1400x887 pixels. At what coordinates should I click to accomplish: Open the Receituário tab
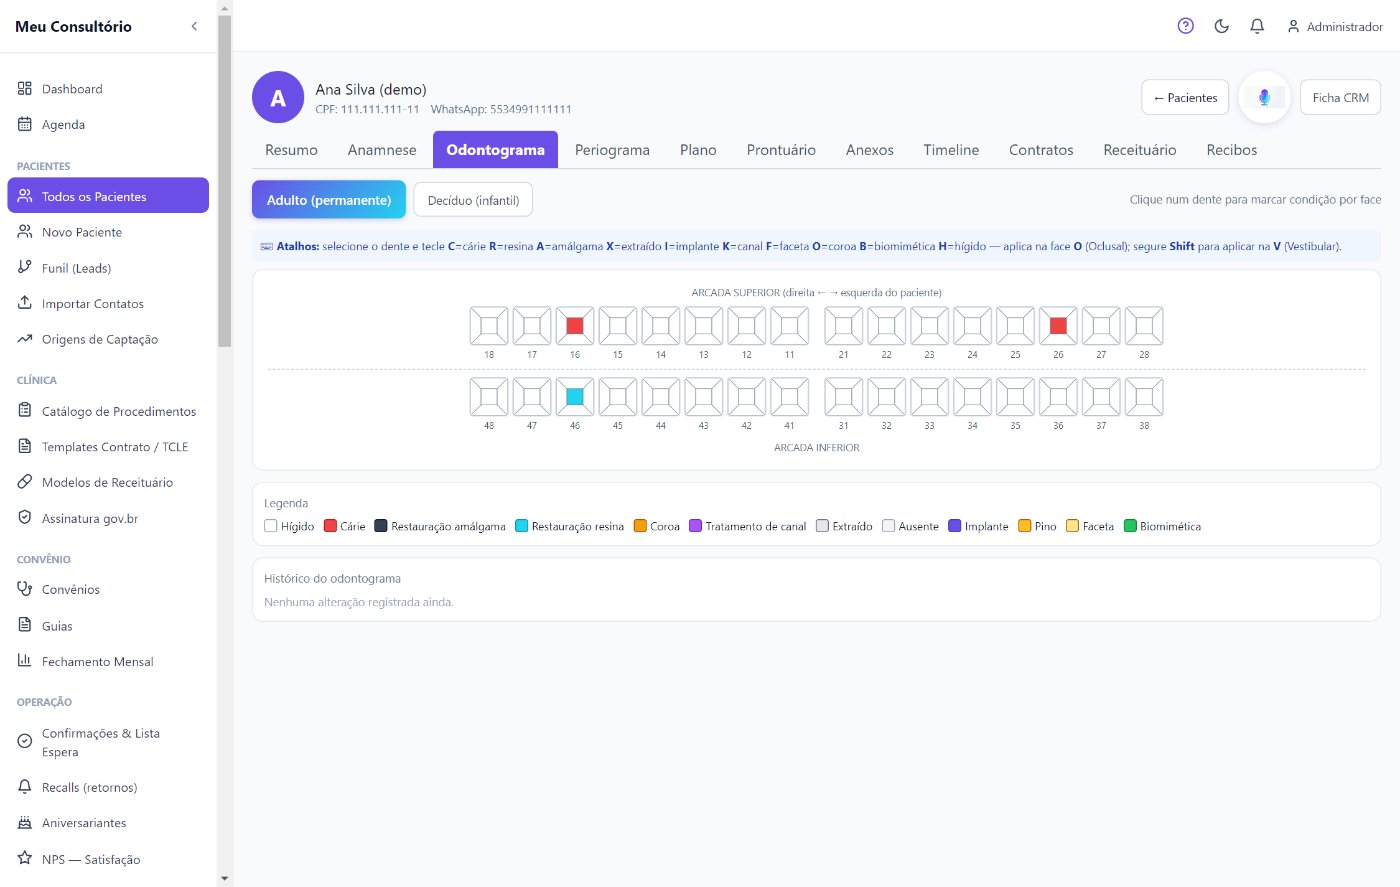tap(1140, 150)
